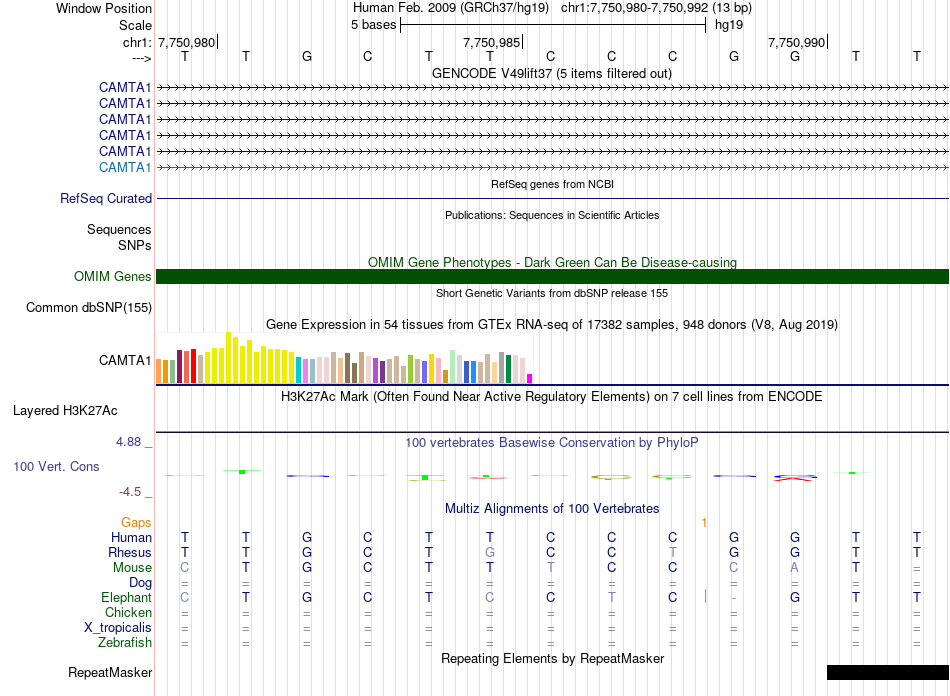
Task: Click the Layered H3K27Ac track label
Action: click(65, 411)
